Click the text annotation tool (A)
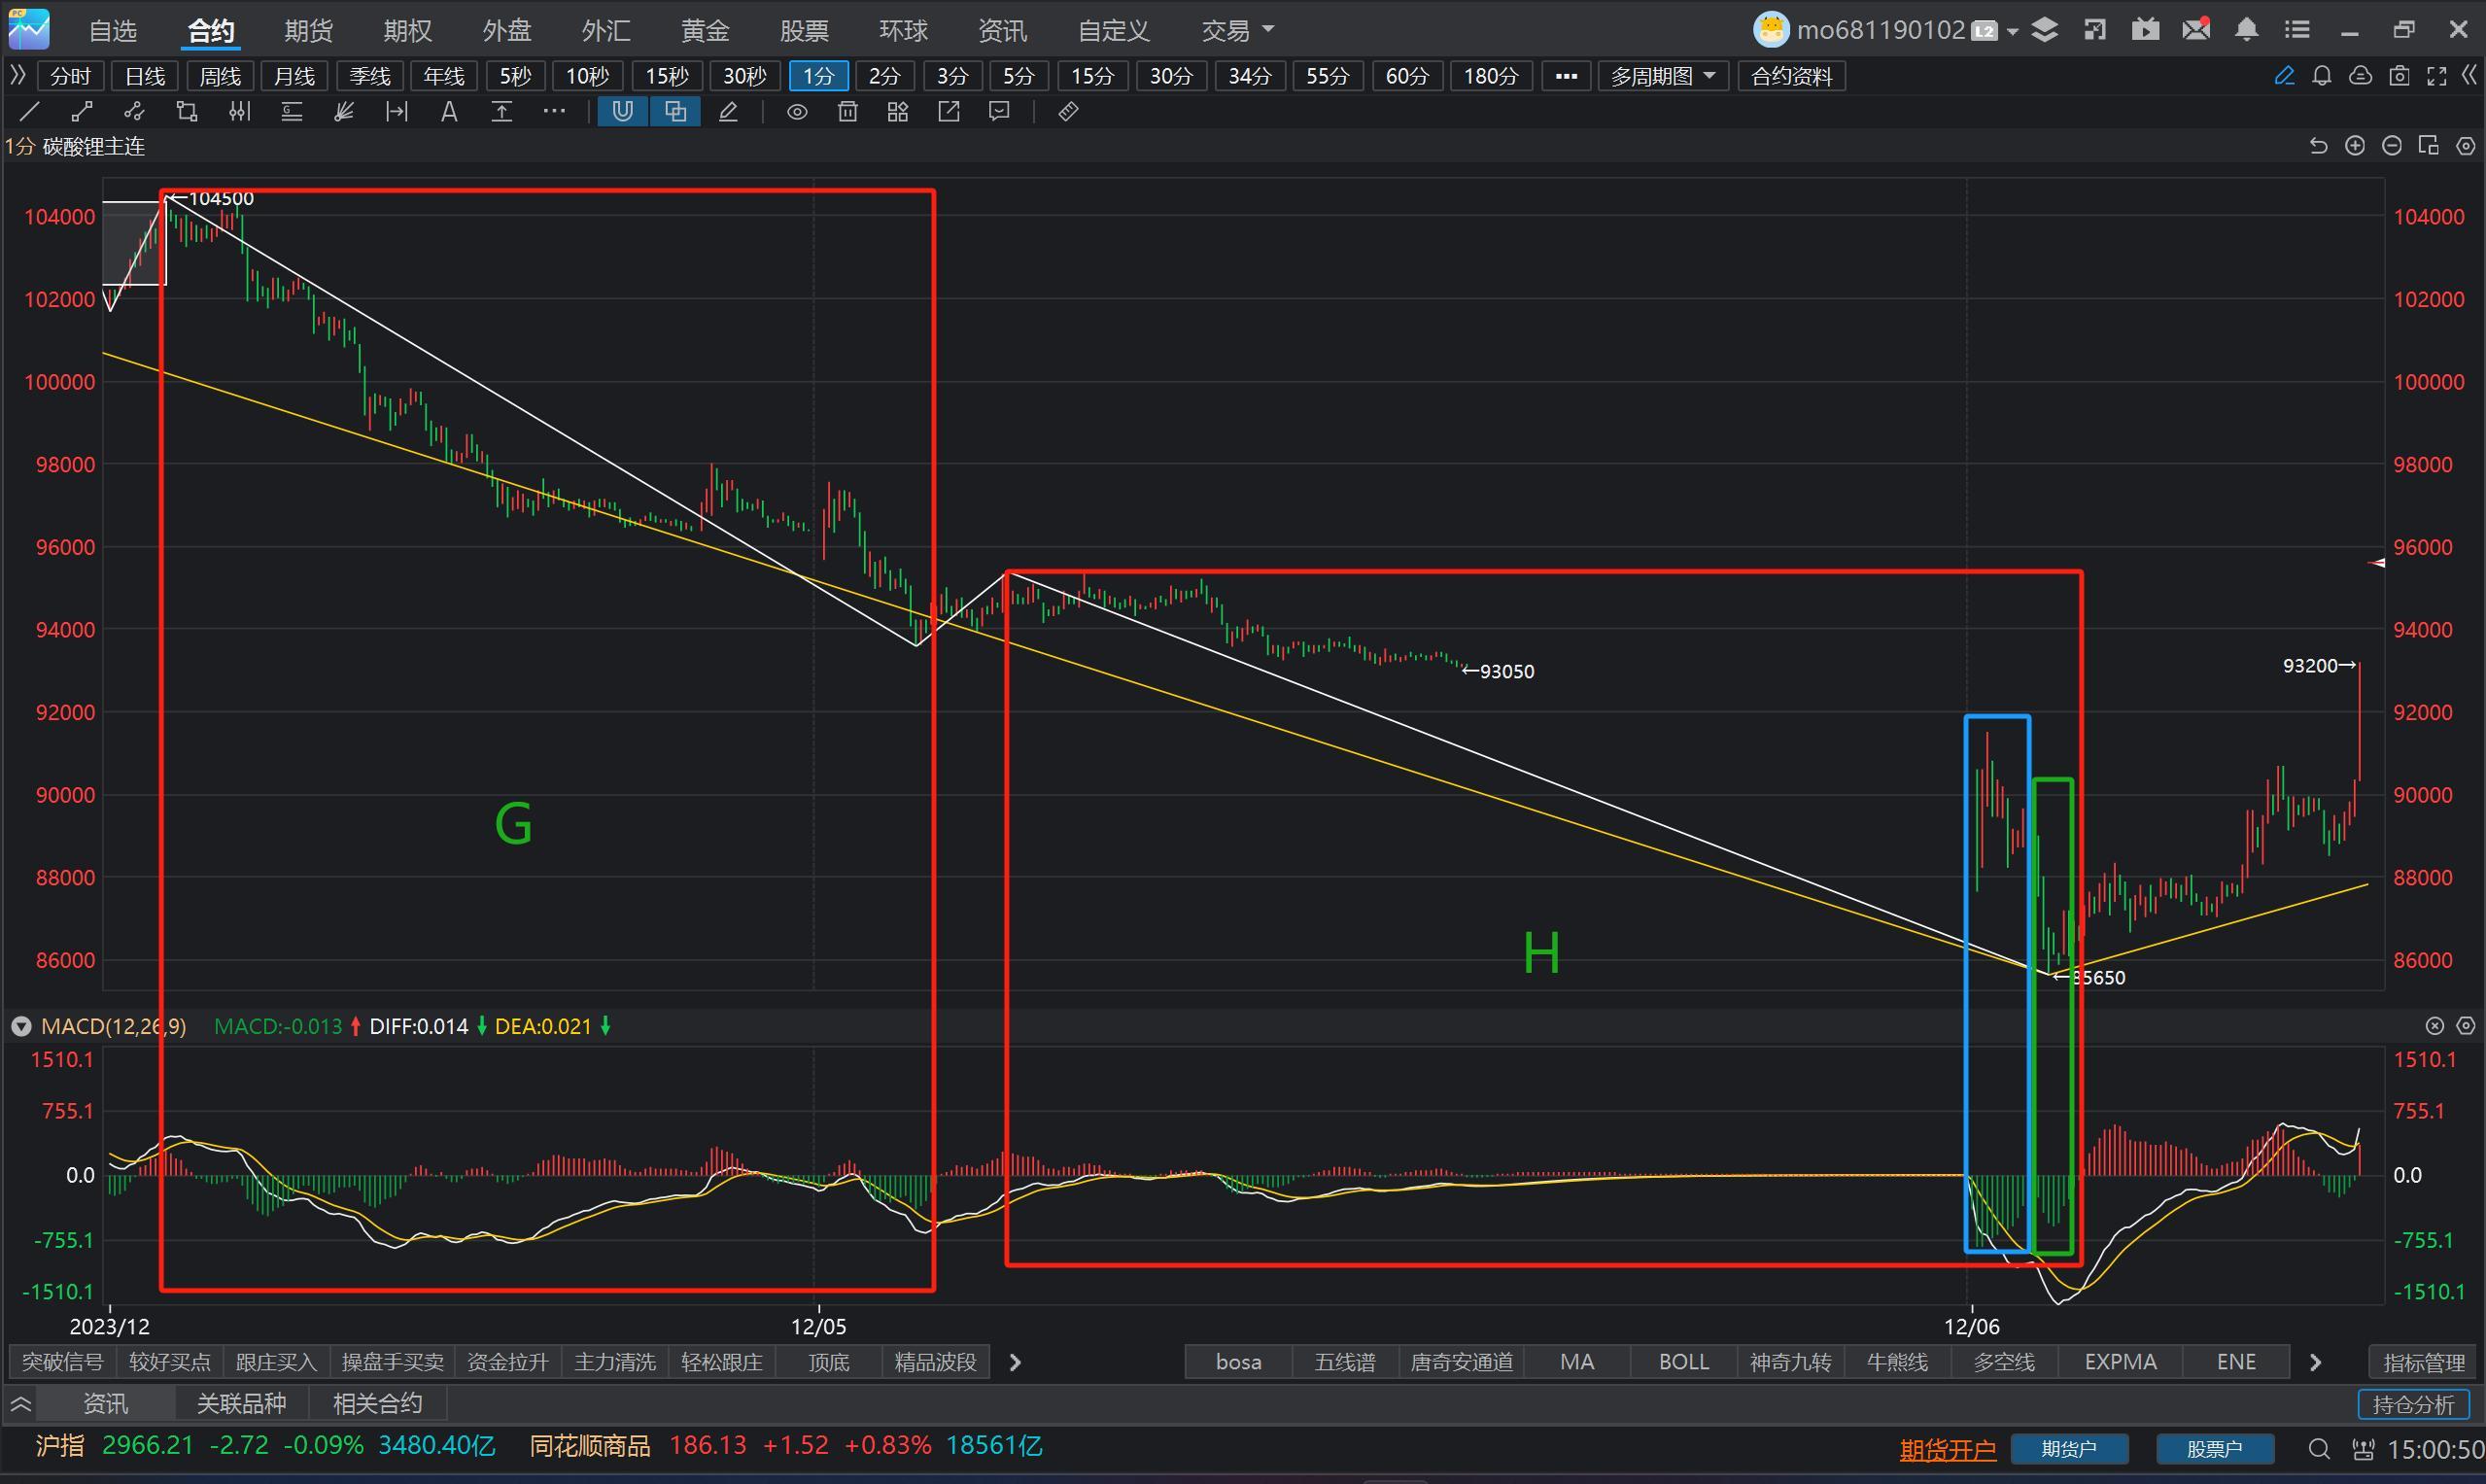The width and height of the screenshot is (2486, 1484). (449, 112)
